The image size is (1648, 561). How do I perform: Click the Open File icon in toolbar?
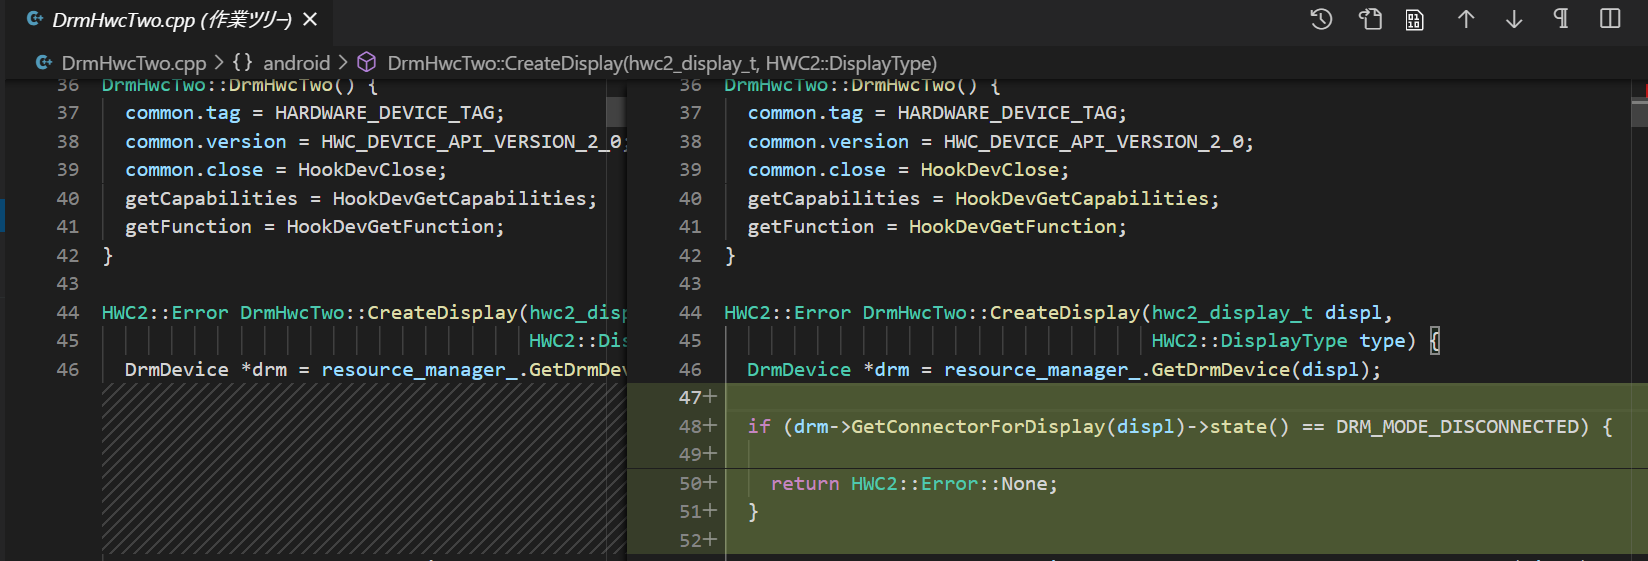click(x=1370, y=19)
